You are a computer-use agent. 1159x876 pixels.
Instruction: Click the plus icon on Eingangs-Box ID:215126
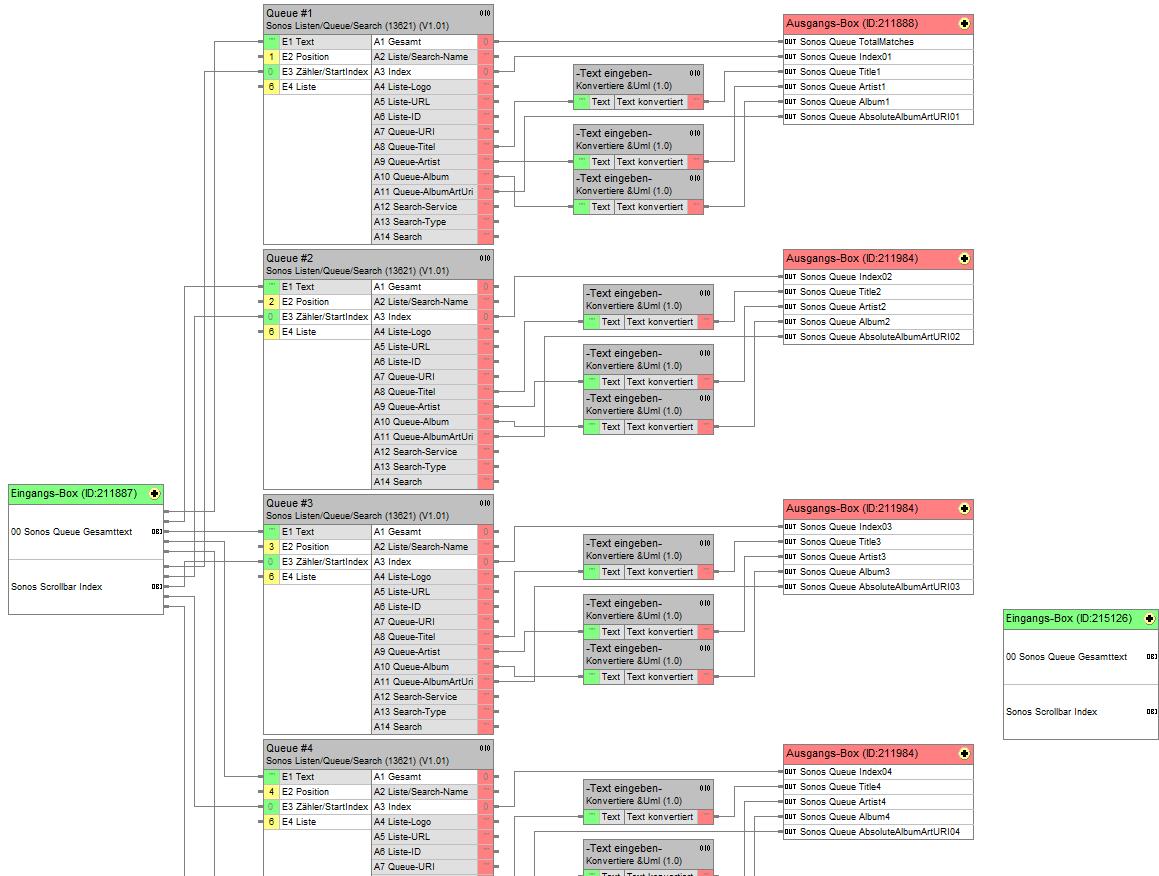(x=1149, y=619)
